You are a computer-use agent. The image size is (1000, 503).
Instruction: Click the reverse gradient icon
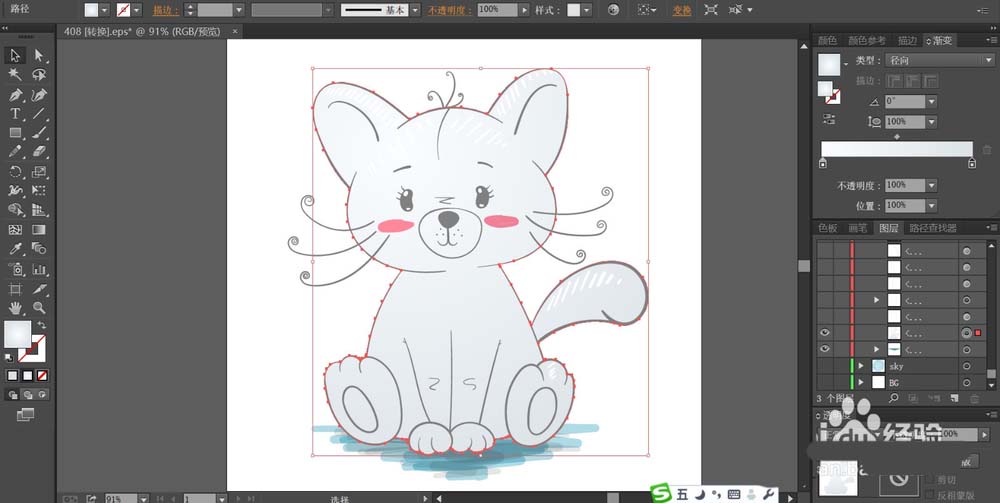coord(828,119)
